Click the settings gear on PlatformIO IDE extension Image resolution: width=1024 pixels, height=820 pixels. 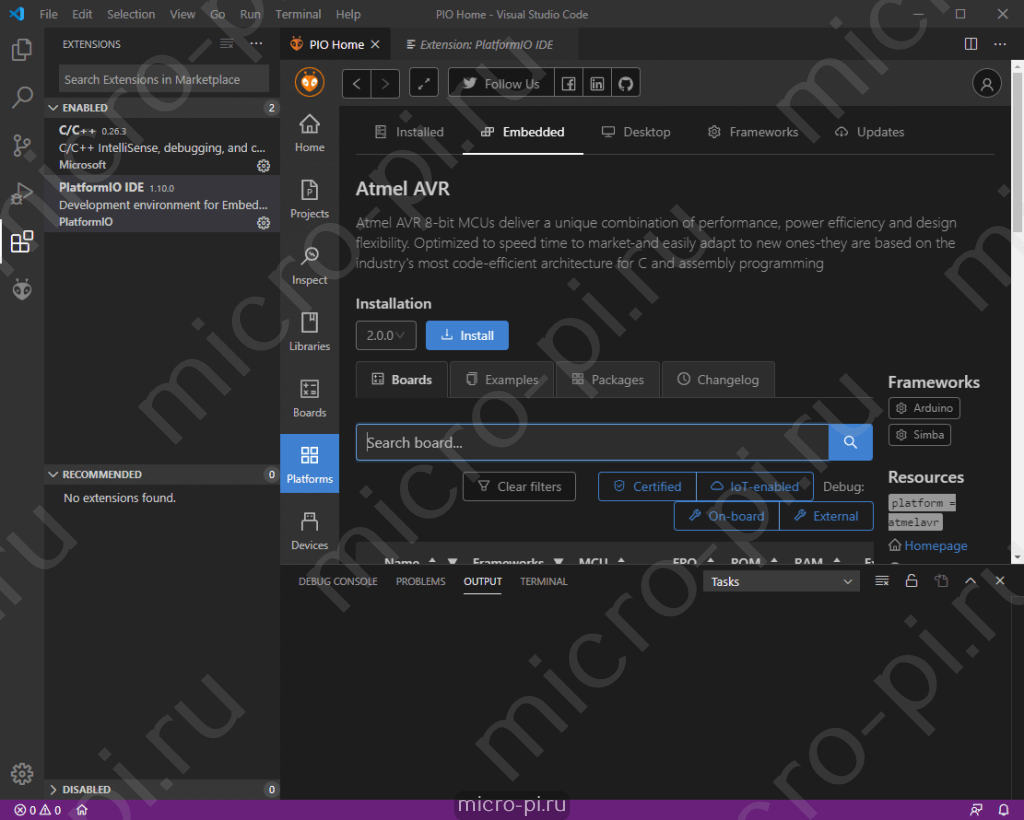coord(263,223)
